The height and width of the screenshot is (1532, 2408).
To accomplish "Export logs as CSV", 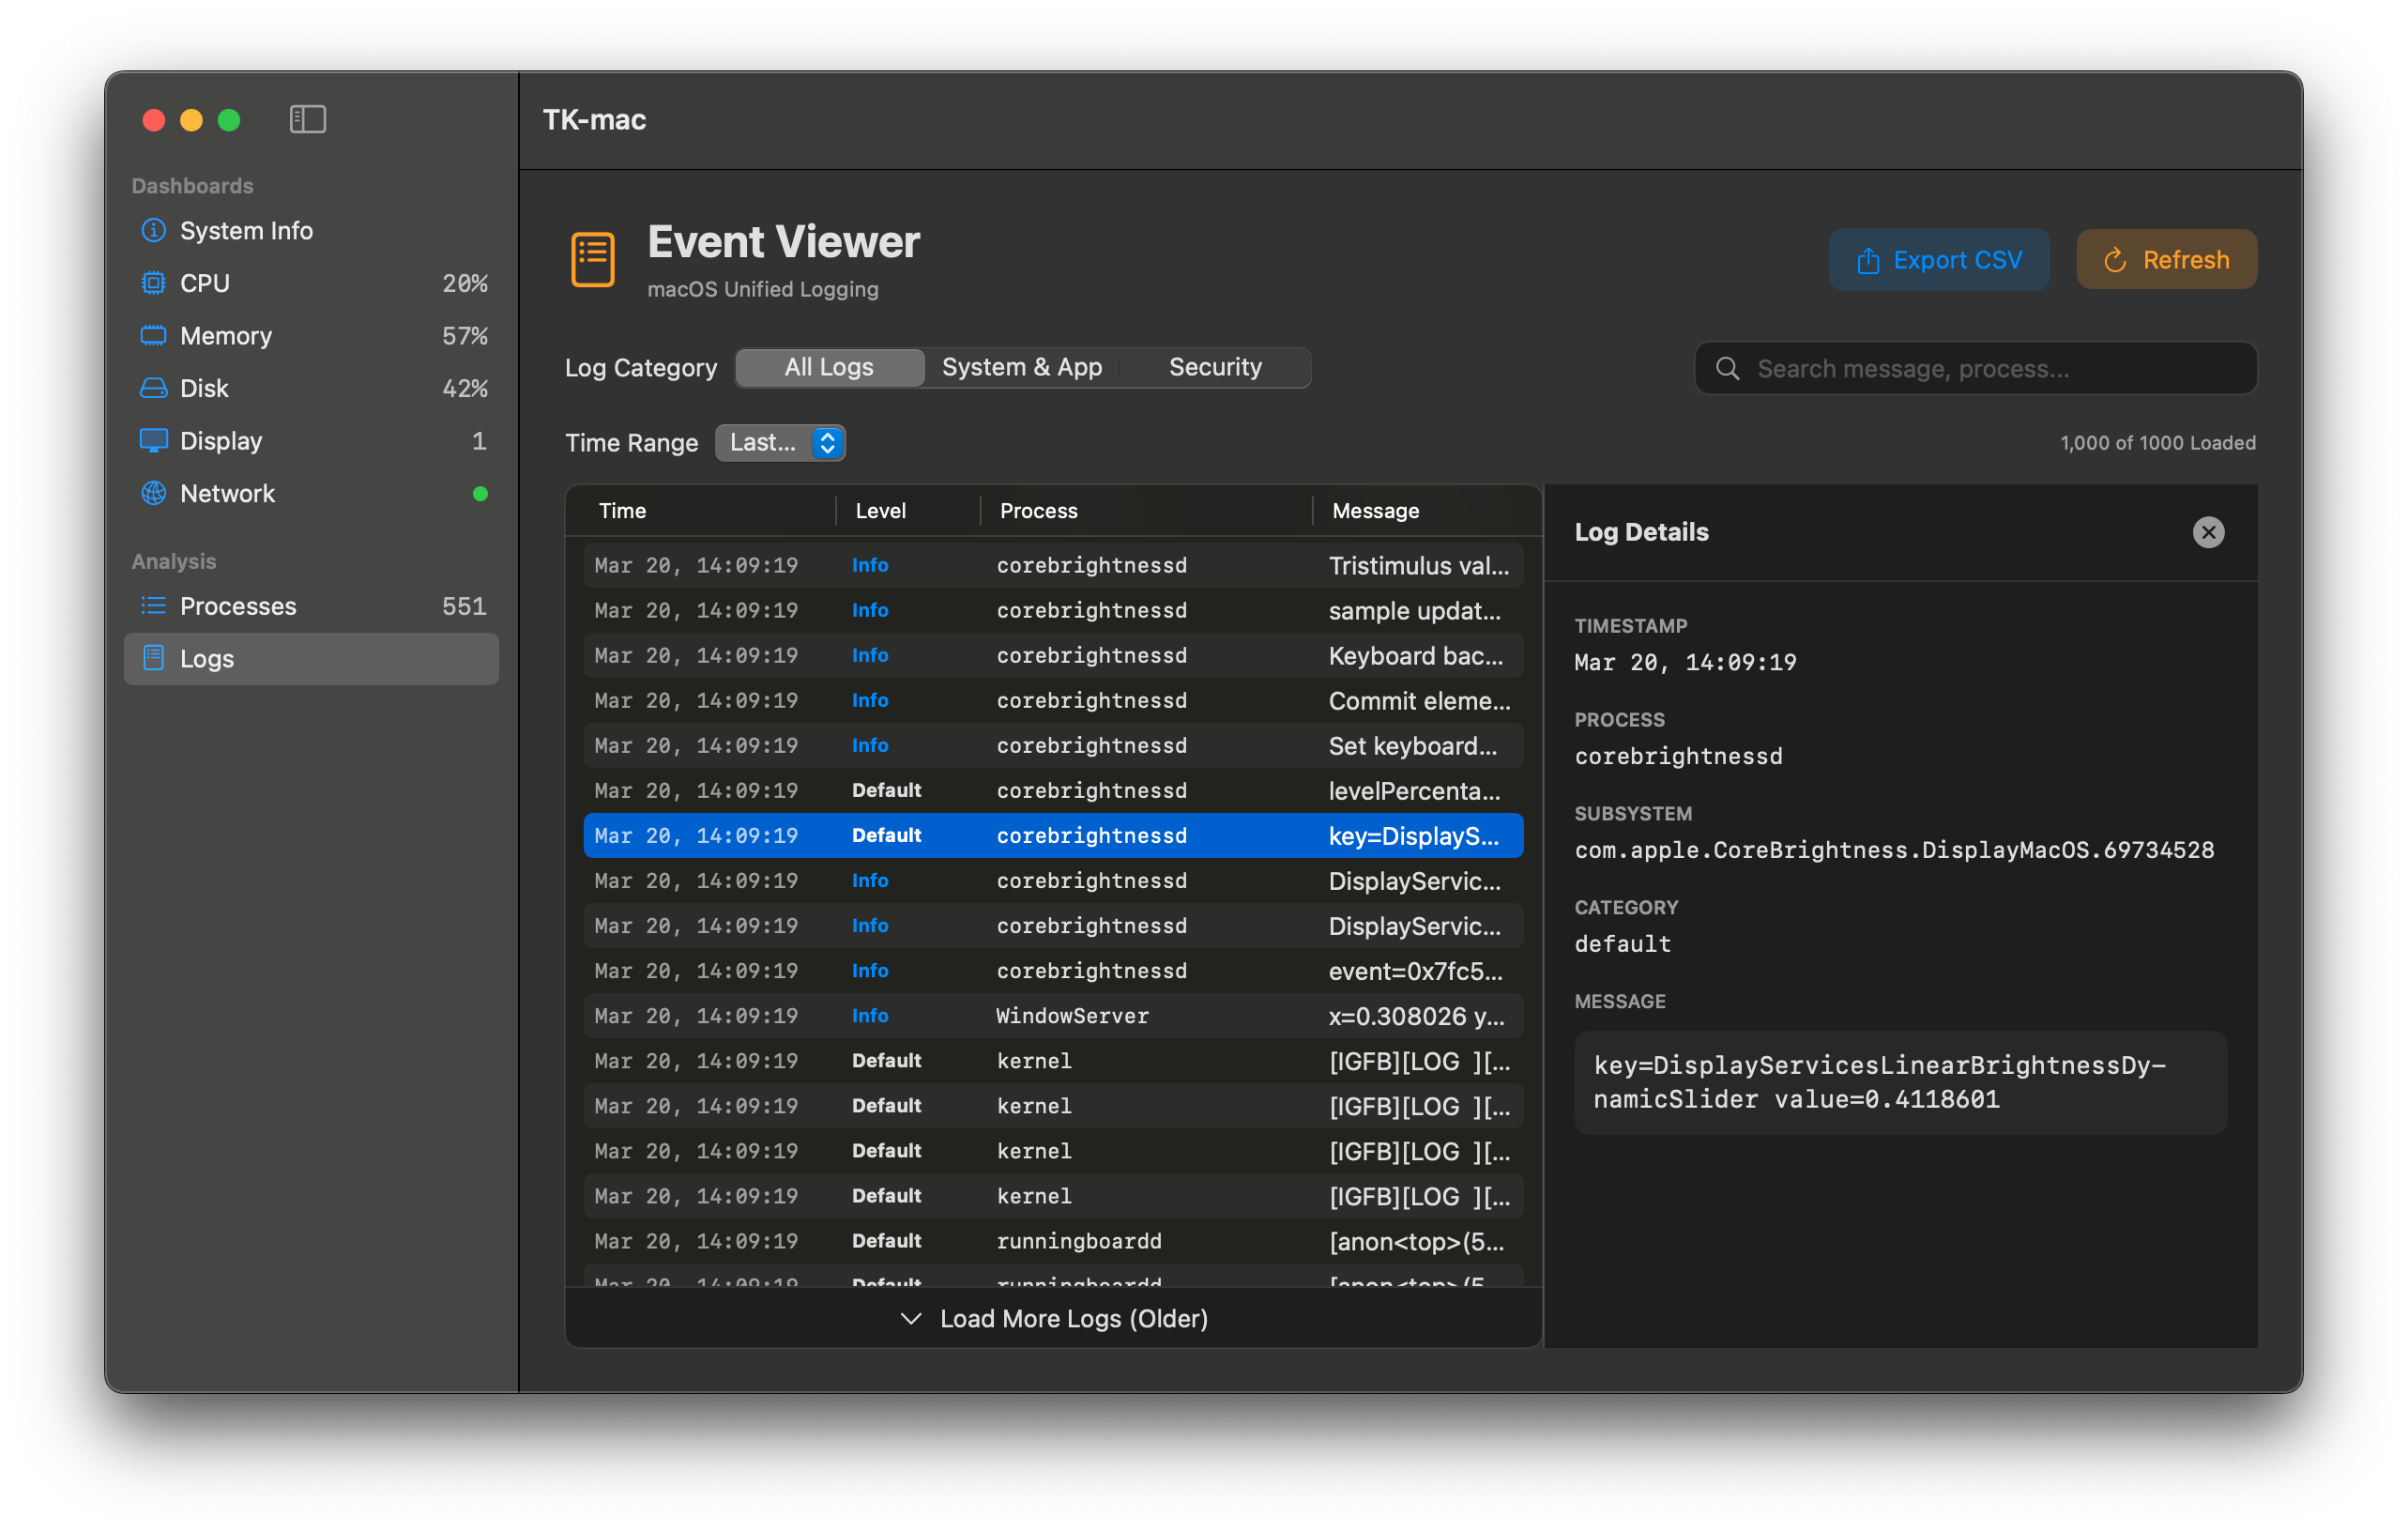I will (1938, 259).
